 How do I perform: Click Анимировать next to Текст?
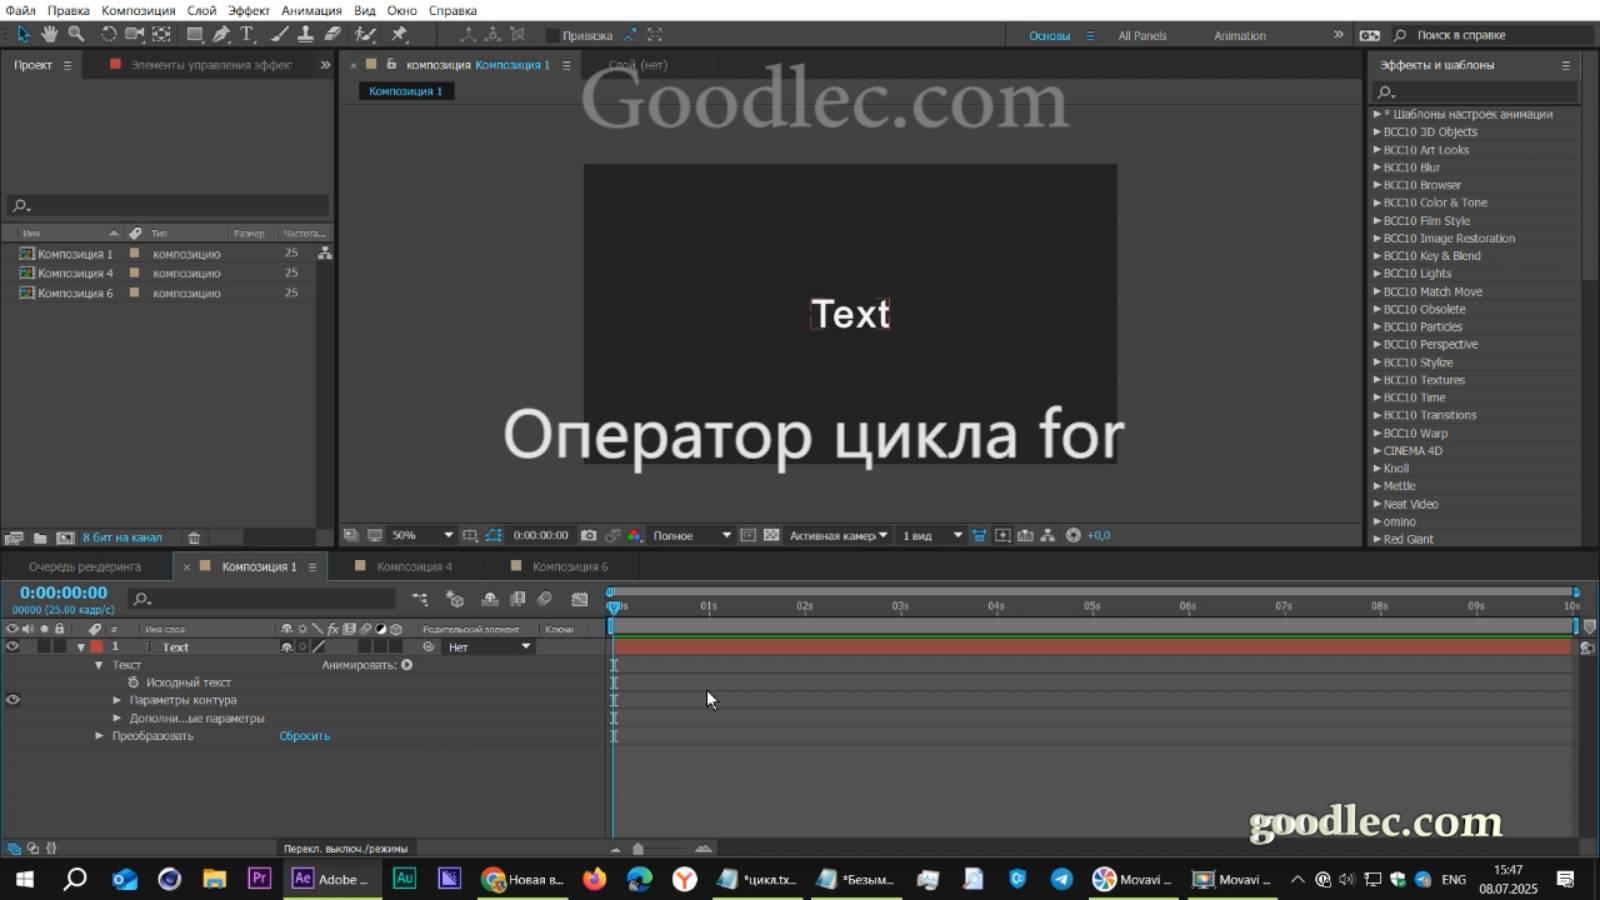(x=405, y=664)
